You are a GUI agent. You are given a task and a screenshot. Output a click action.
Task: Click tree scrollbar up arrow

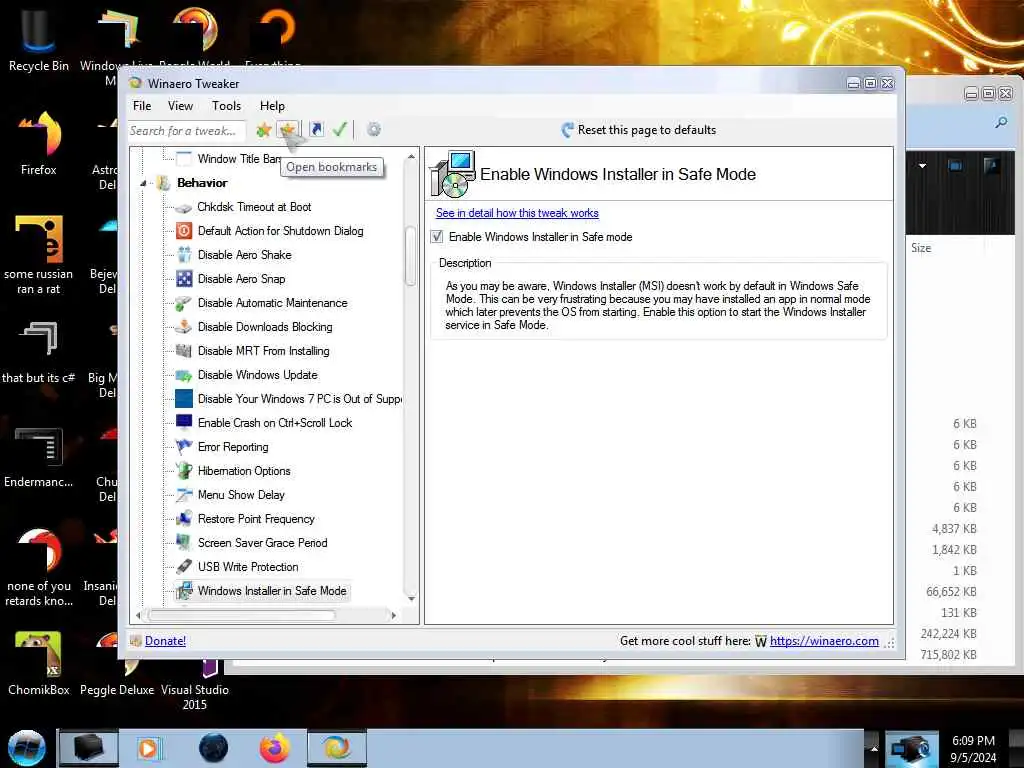click(x=411, y=157)
